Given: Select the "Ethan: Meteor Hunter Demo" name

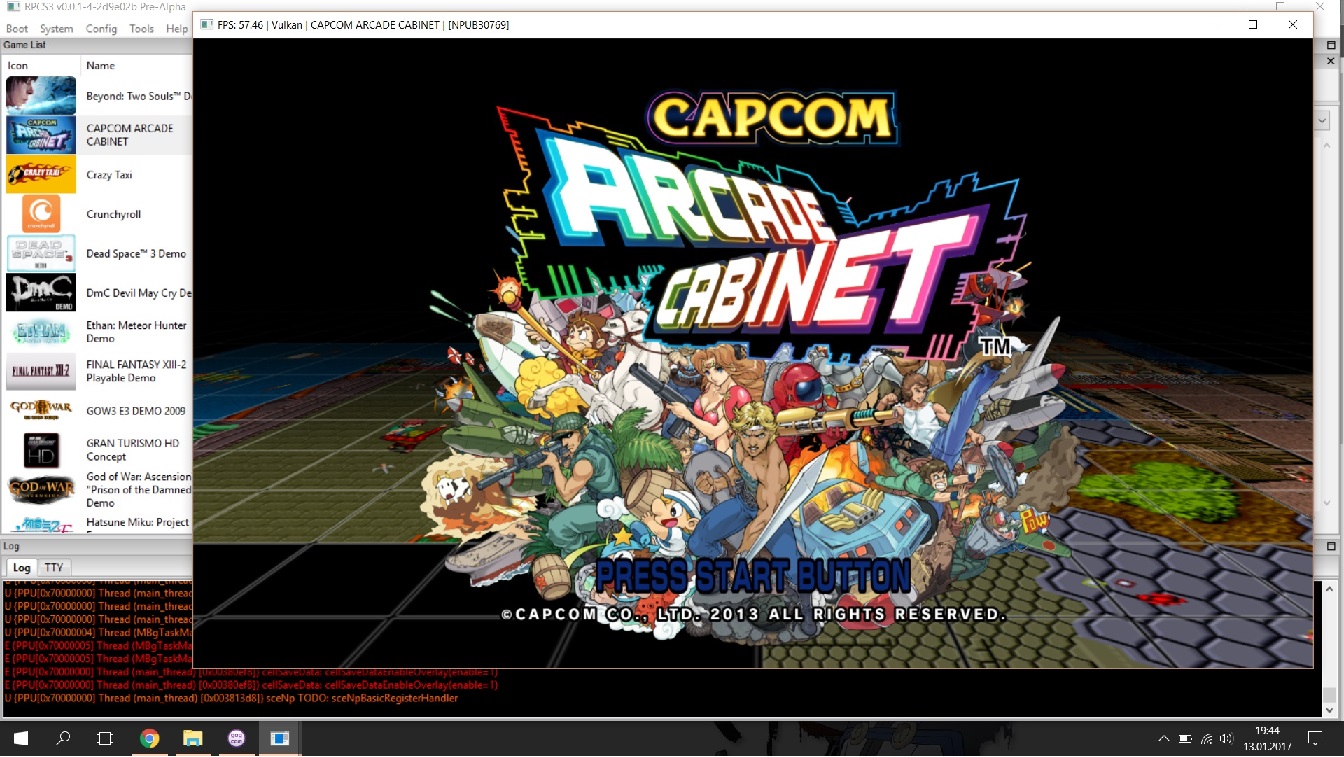Looking at the screenshot, I should [x=136, y=332].
